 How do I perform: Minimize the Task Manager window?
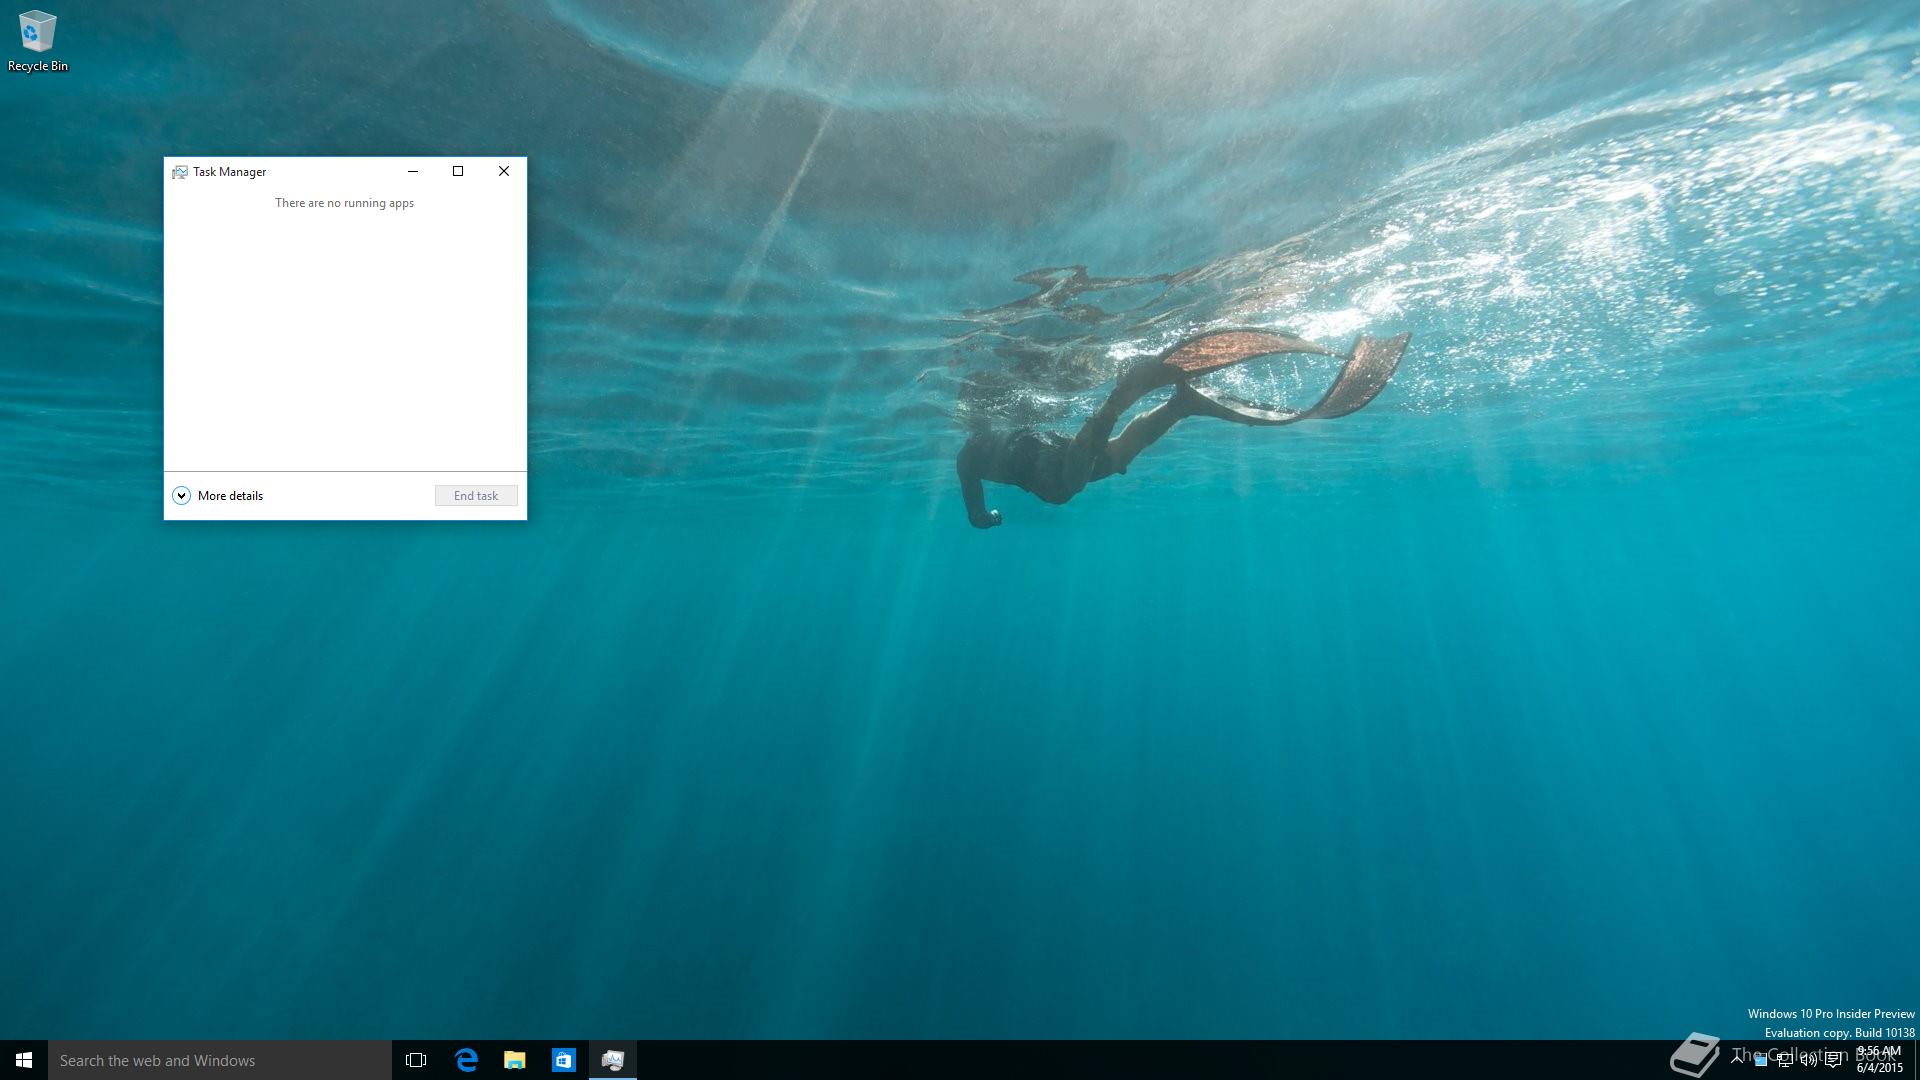[412, 171]
